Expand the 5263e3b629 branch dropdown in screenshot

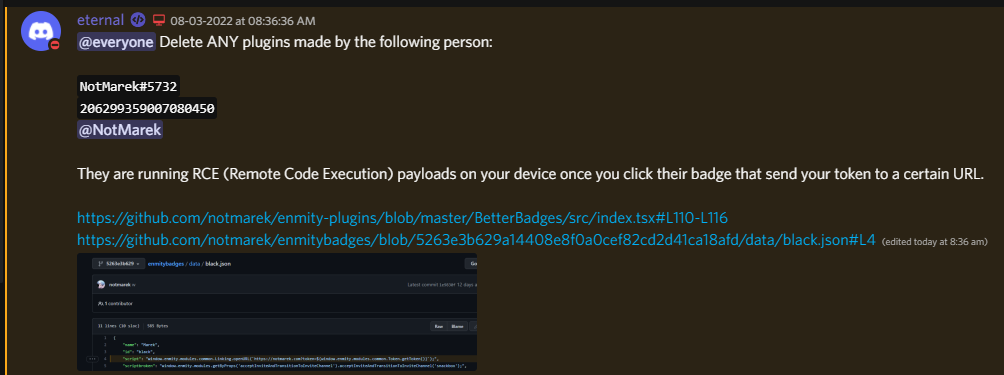[117, 264]
